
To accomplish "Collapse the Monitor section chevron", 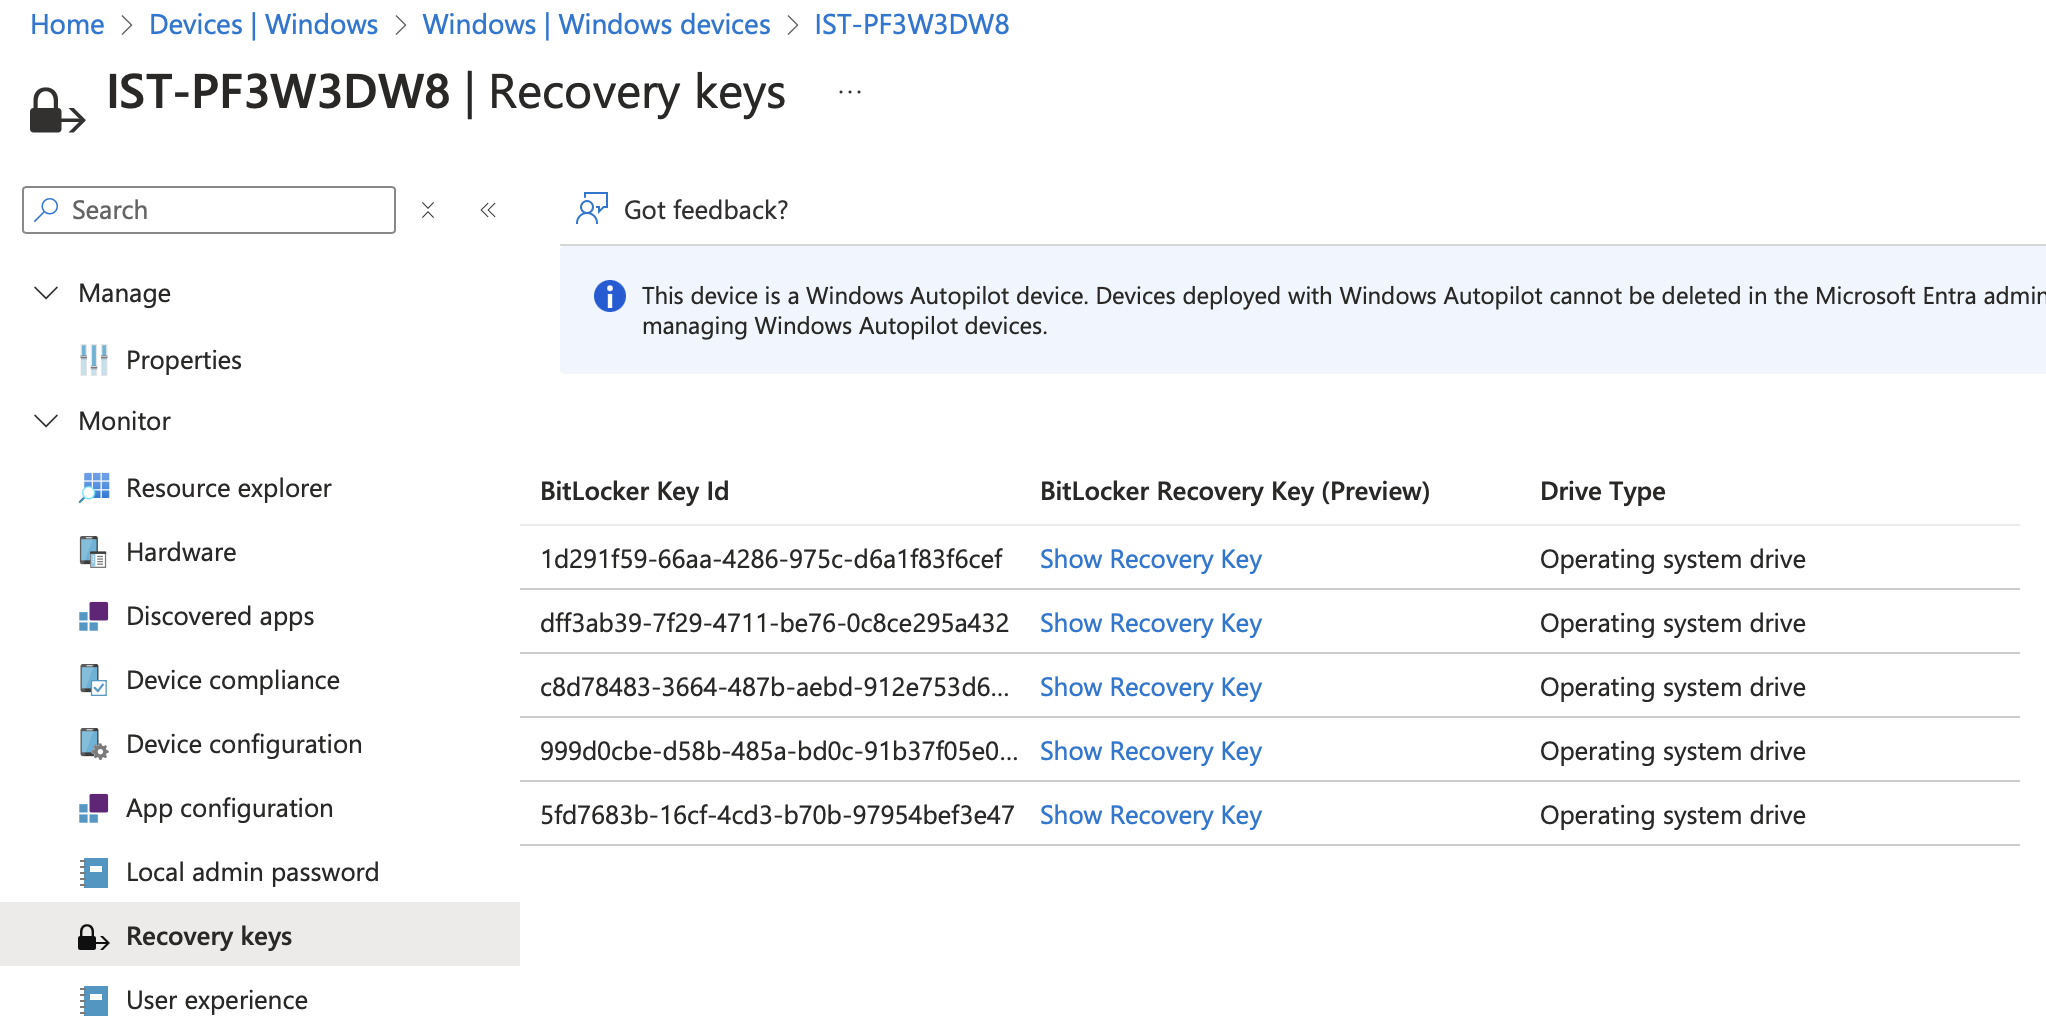I will (x=46, y=421).
